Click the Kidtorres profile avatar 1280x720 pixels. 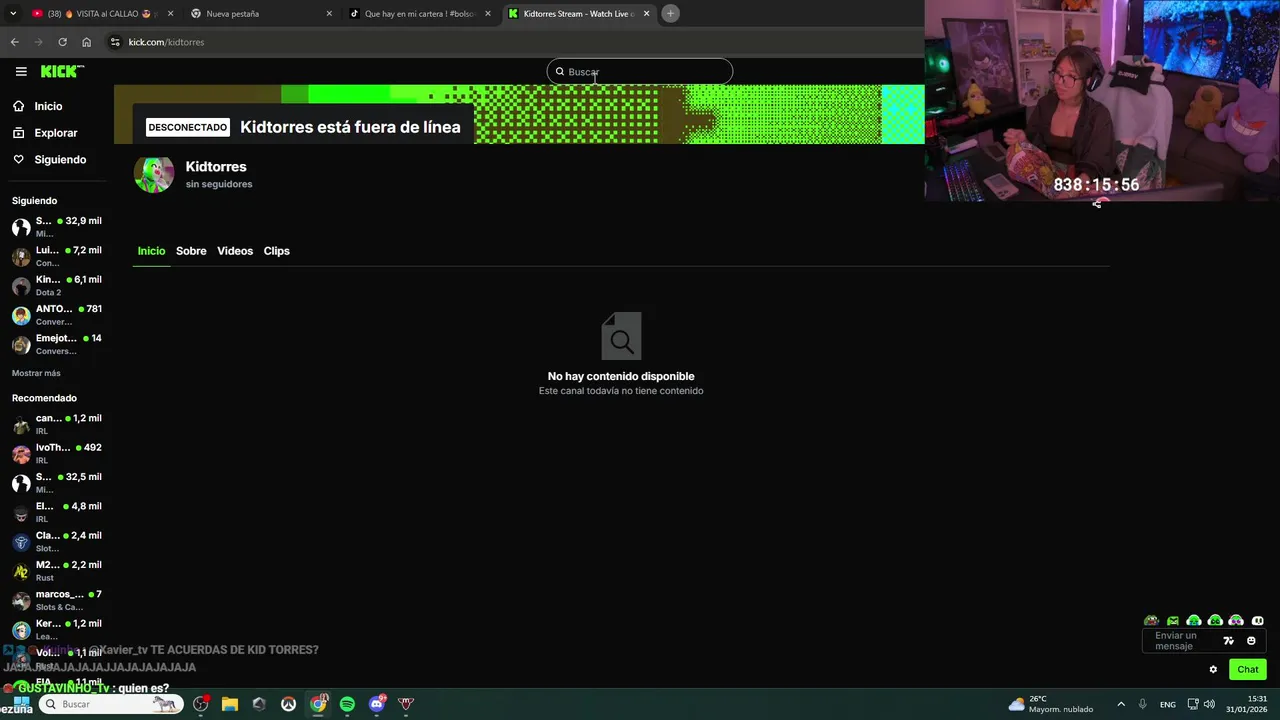click(154, 174)
